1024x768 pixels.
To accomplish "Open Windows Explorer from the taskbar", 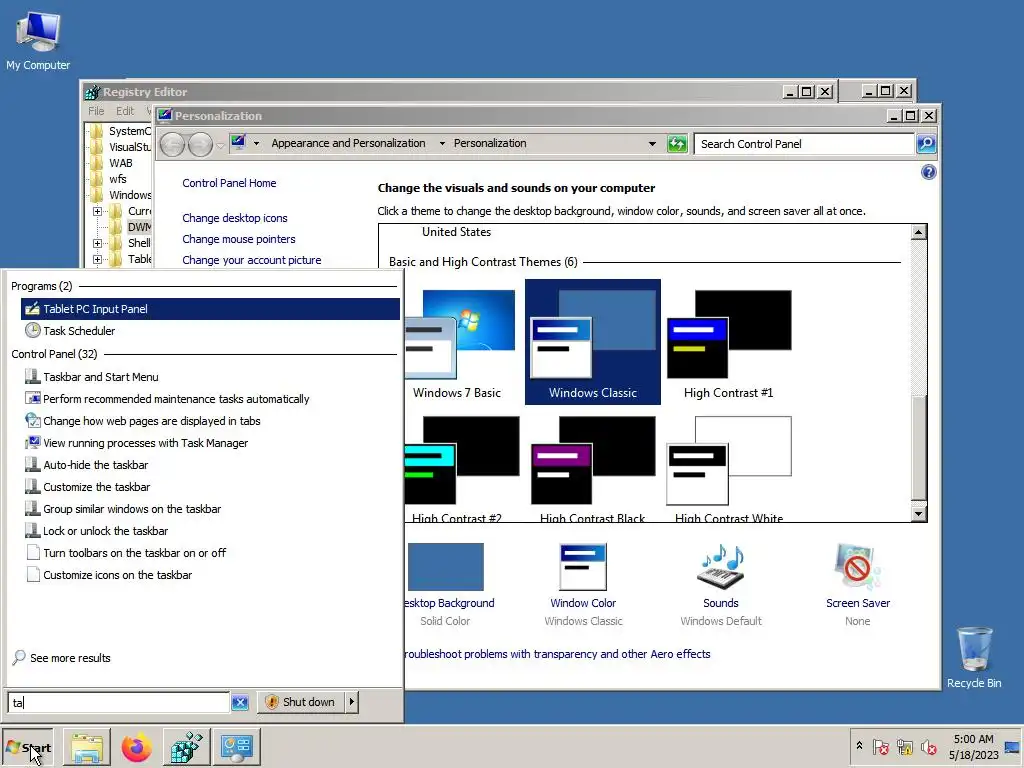I will click(x=87, y=748).
